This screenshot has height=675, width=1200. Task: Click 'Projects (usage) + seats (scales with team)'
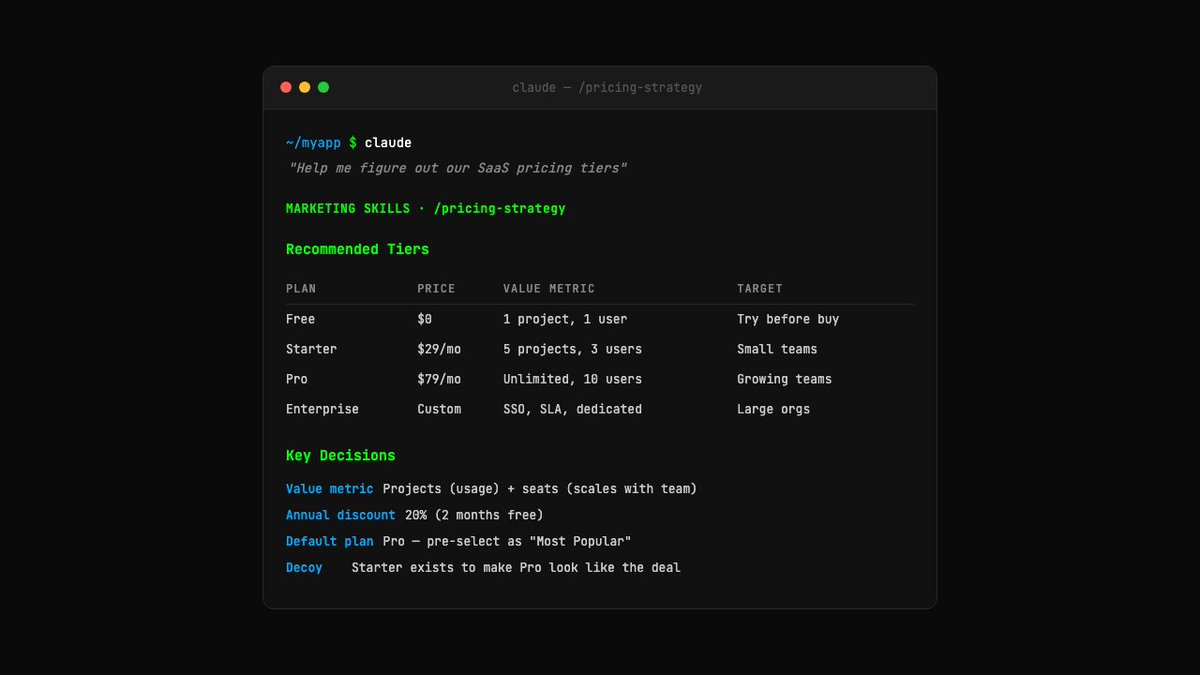click(540, 489)
